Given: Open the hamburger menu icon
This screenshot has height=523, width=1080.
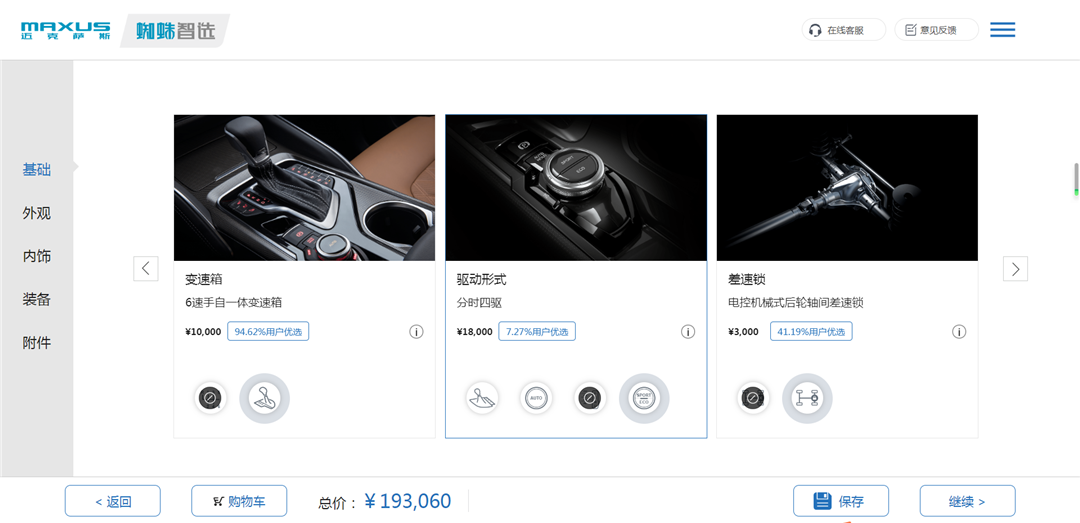Looking at the screenshot, I should click(1002, 30).
